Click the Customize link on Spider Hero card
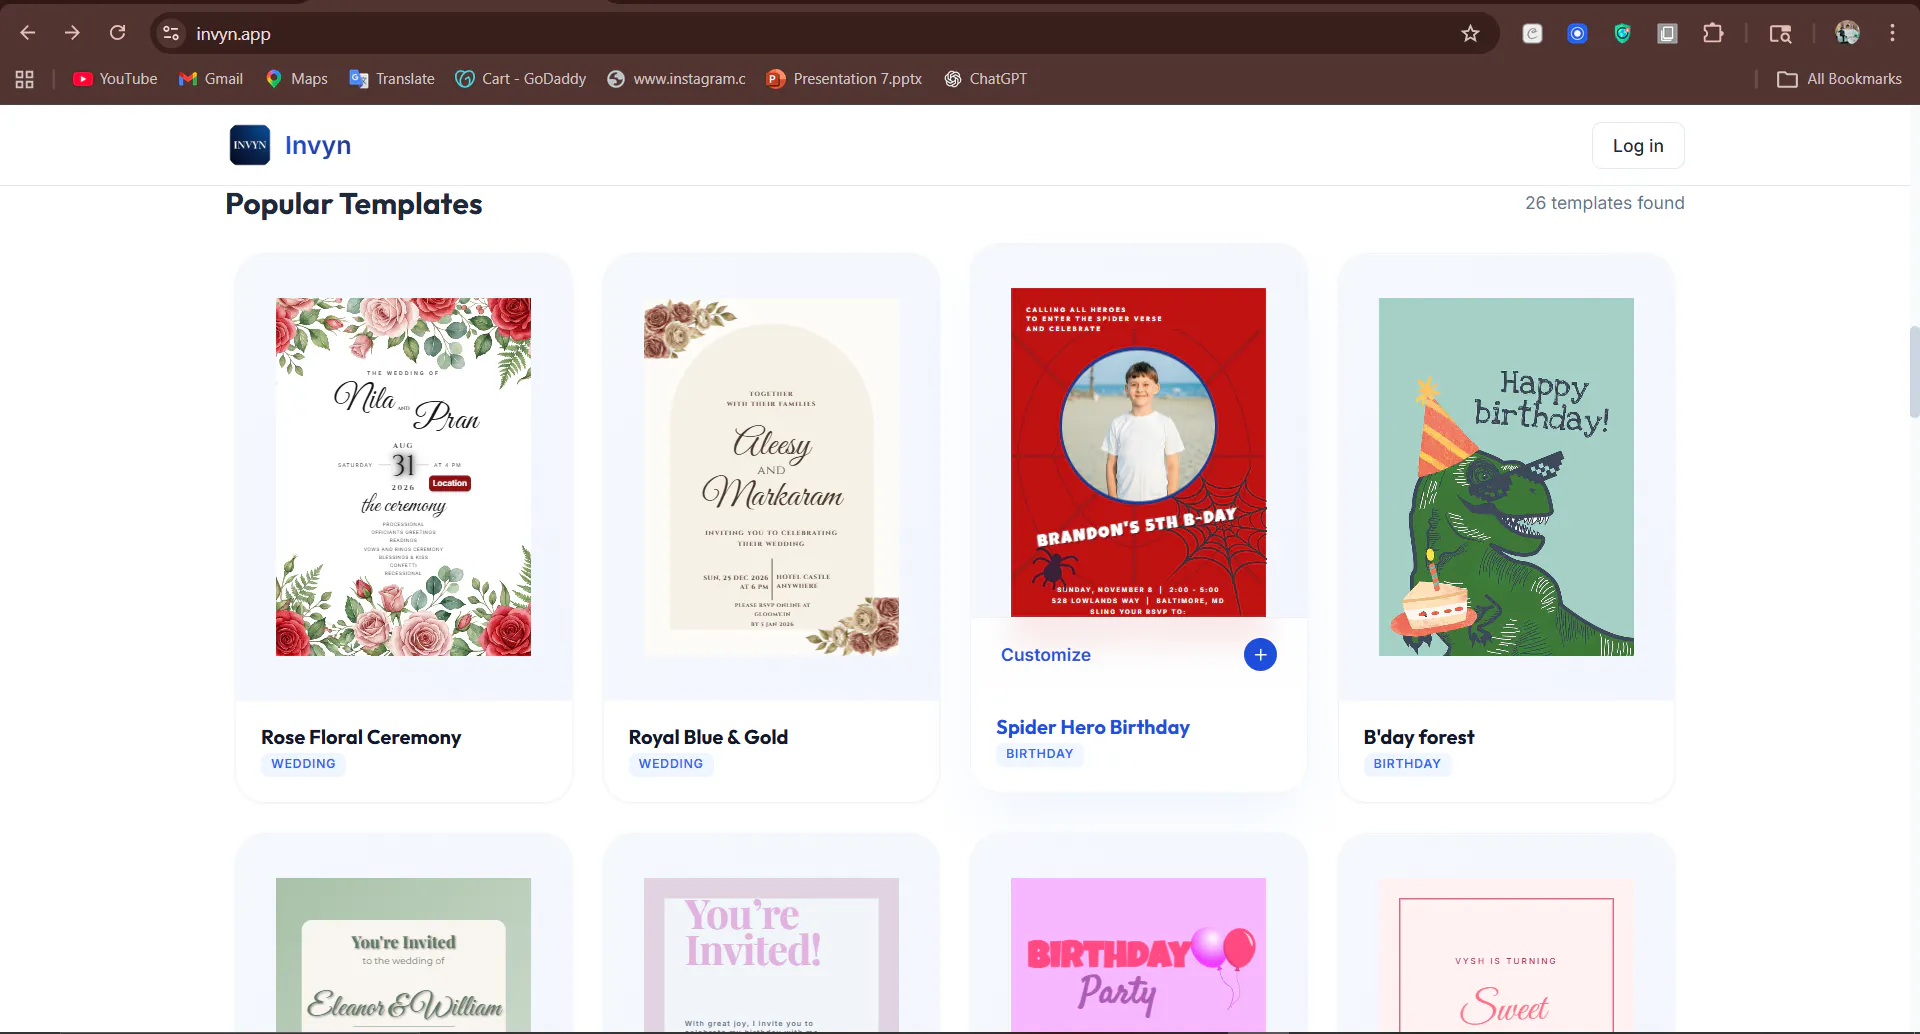Viewport: 1920px width, 1034px height. (x=1046, y=655)
